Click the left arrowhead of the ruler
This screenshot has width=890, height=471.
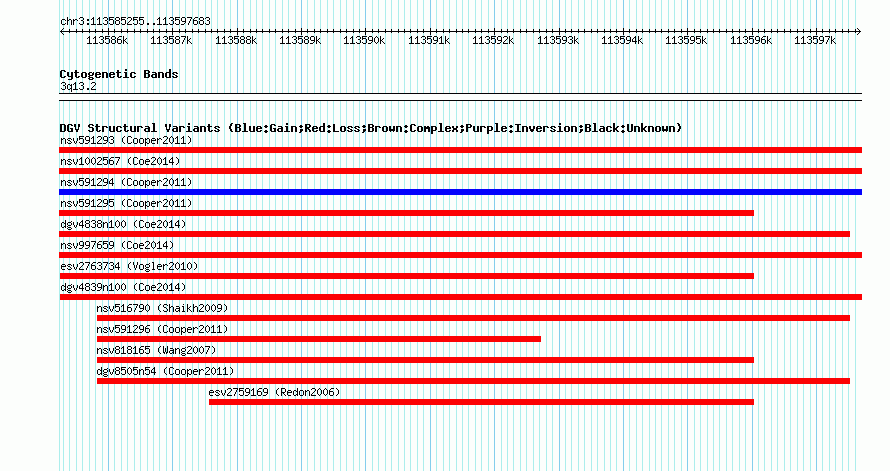62,32
